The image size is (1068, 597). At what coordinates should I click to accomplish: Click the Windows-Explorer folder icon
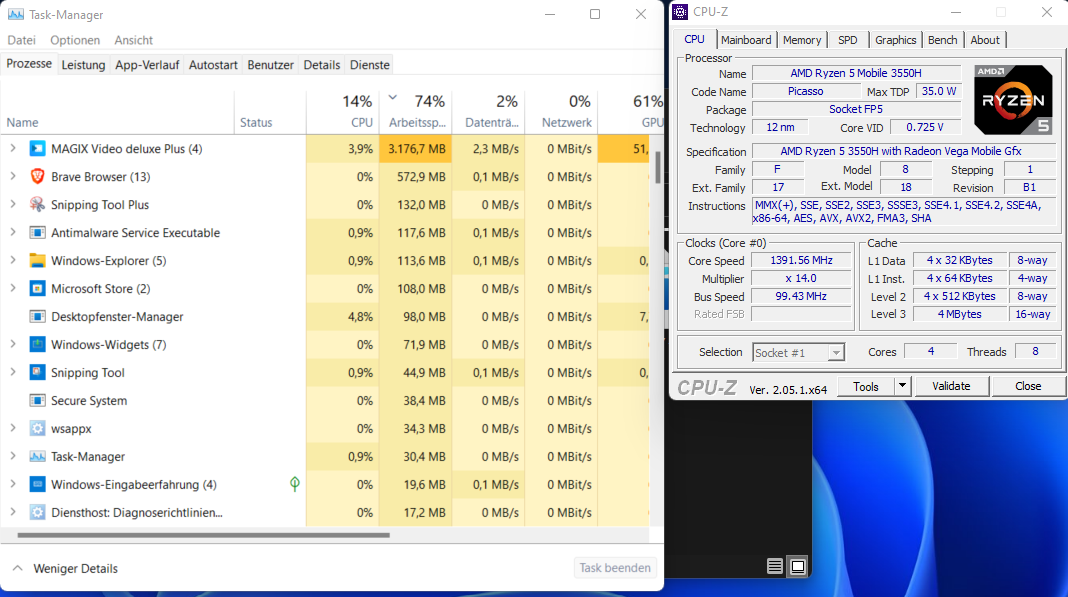click(37, 260)
